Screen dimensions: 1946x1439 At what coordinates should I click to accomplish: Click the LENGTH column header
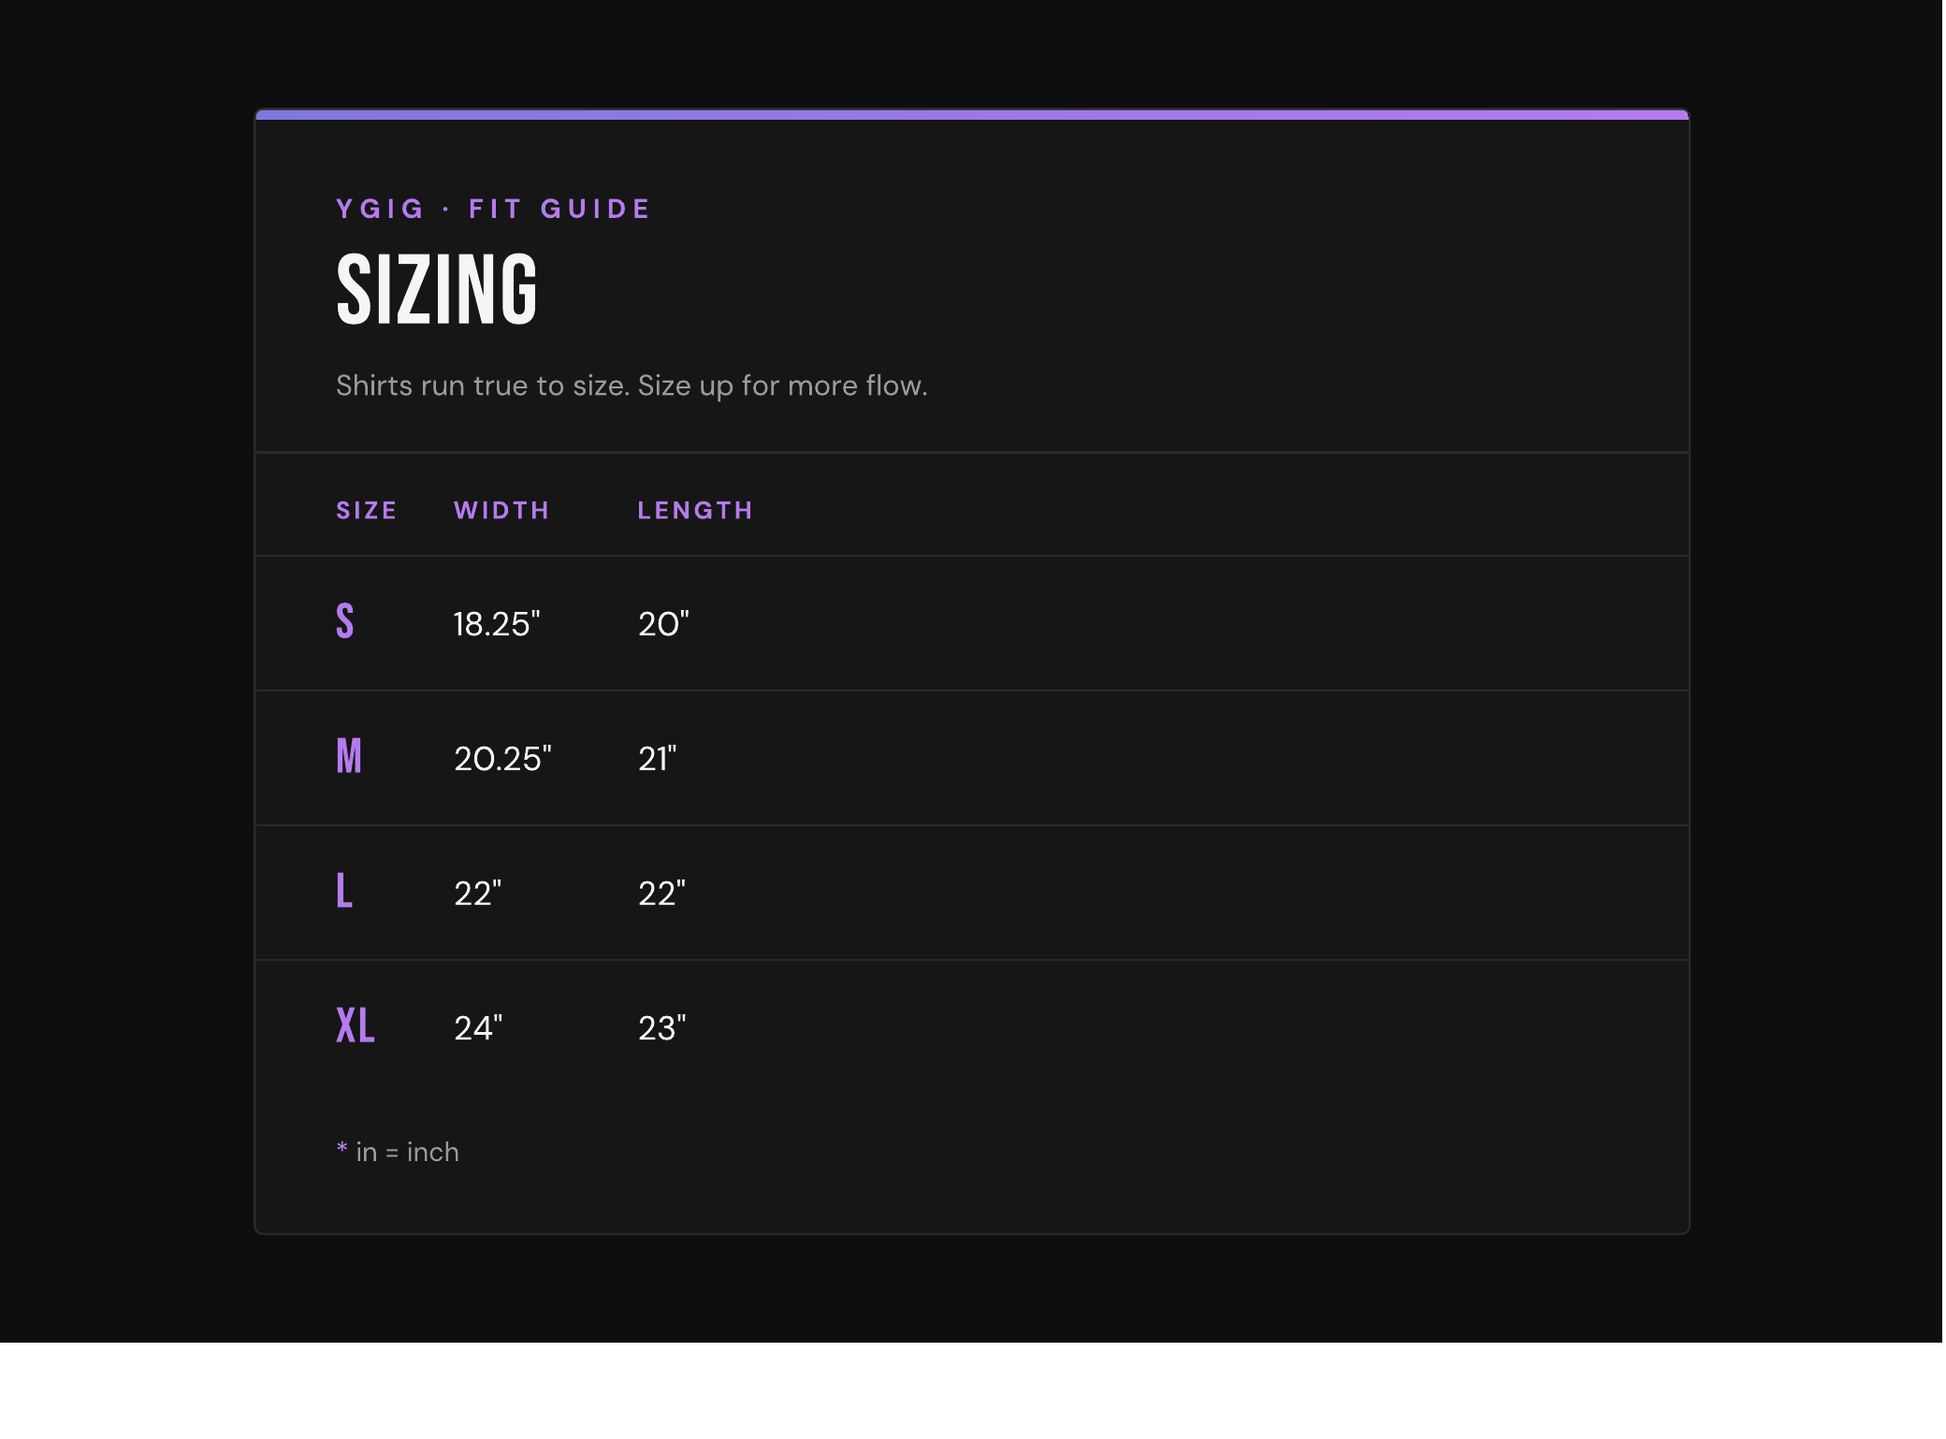(x=696, y=511)
